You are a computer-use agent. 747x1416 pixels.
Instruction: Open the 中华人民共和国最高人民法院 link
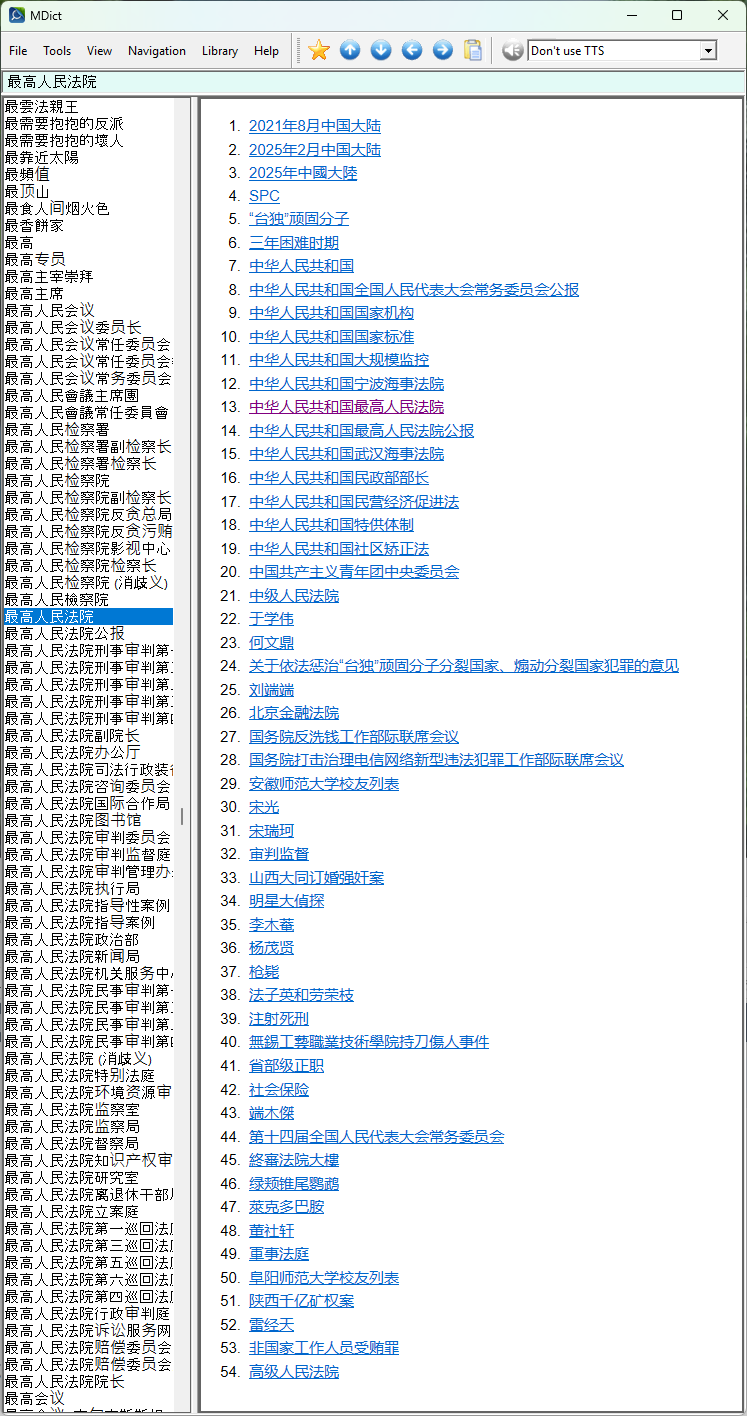pyautogui.click(x=346, y=407)
